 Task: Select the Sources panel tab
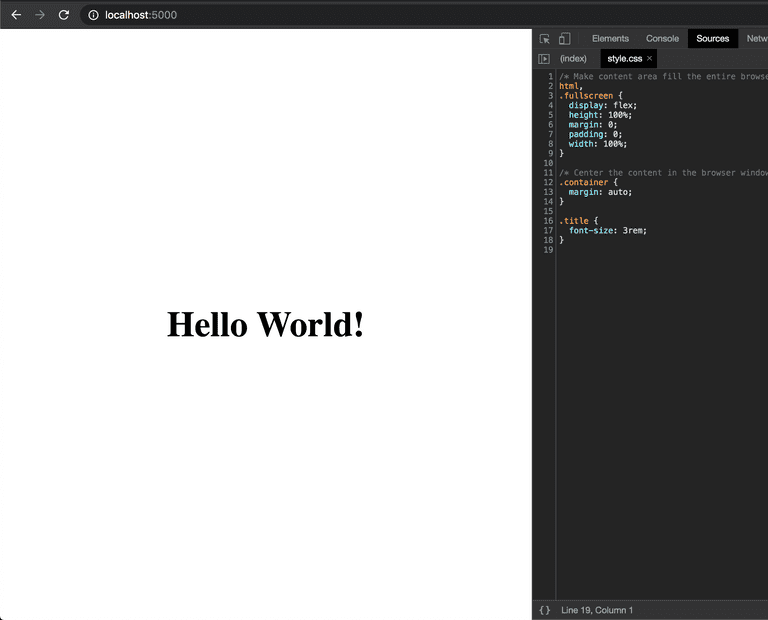pyautogui.click(x=713, y=39)
